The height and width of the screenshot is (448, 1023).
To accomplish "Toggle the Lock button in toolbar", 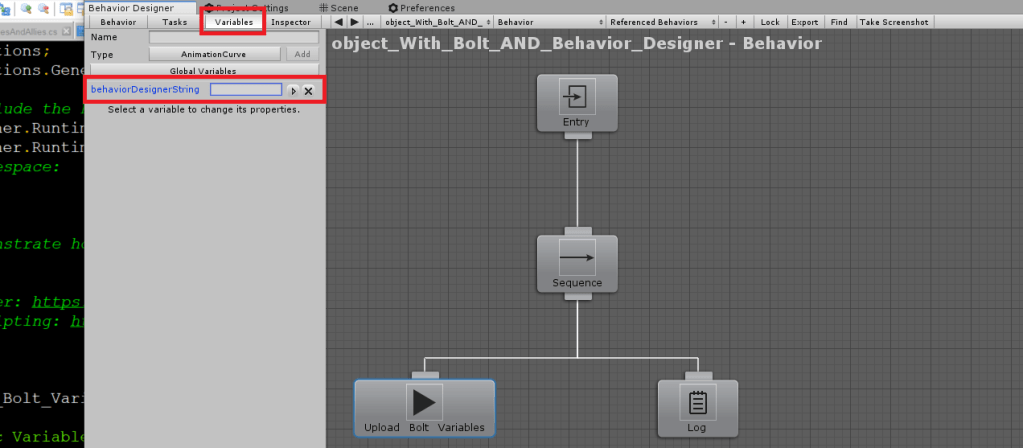I will [x=769, y=22].
